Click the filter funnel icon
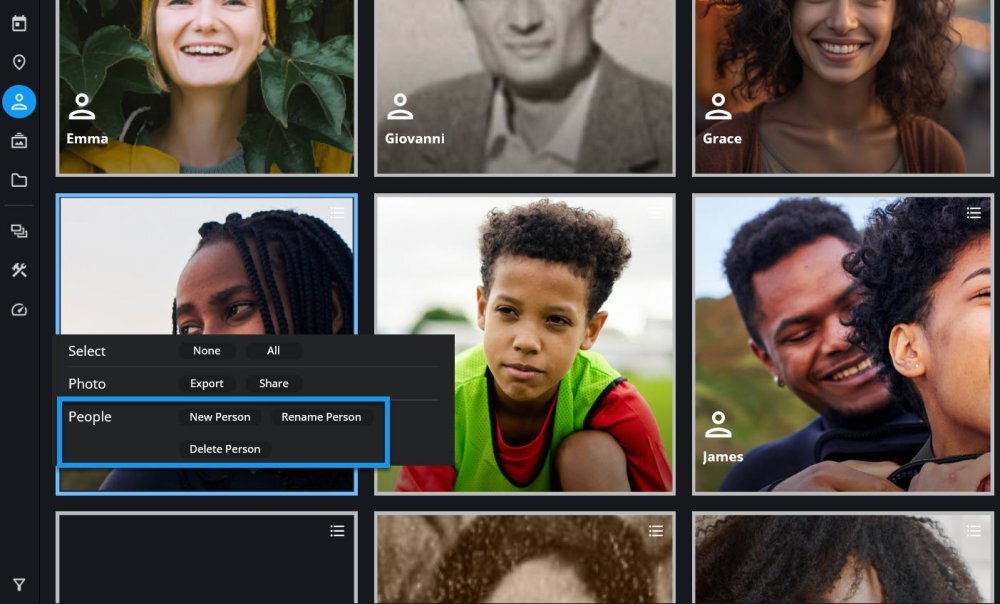The image size is (1000, 604). point(19,585)
